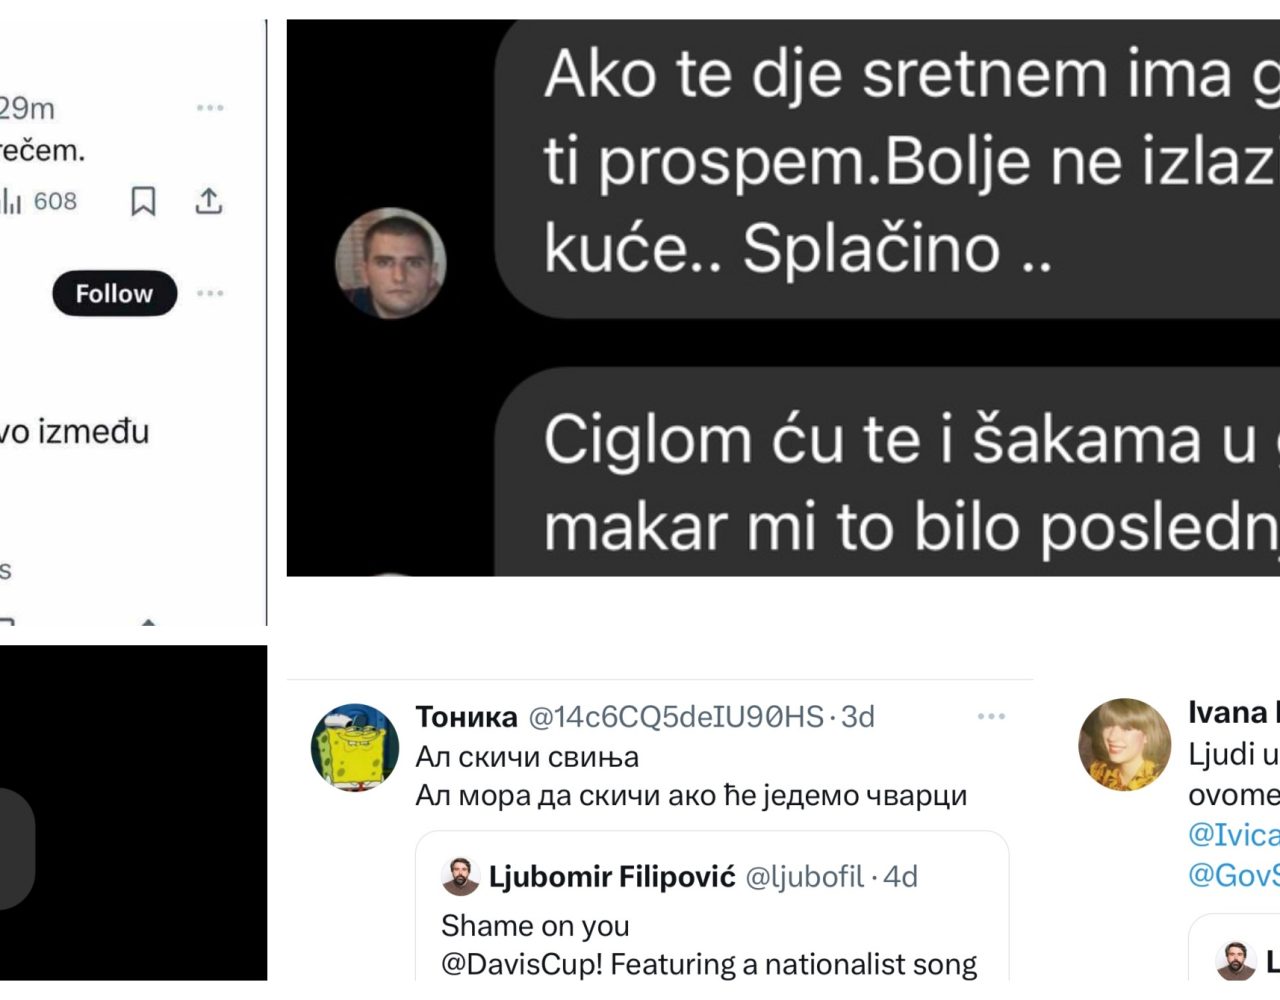Open the @ljubofil handle in the quoted tweet
The height and width of the screenshot is (1000, 1280).
805,877
